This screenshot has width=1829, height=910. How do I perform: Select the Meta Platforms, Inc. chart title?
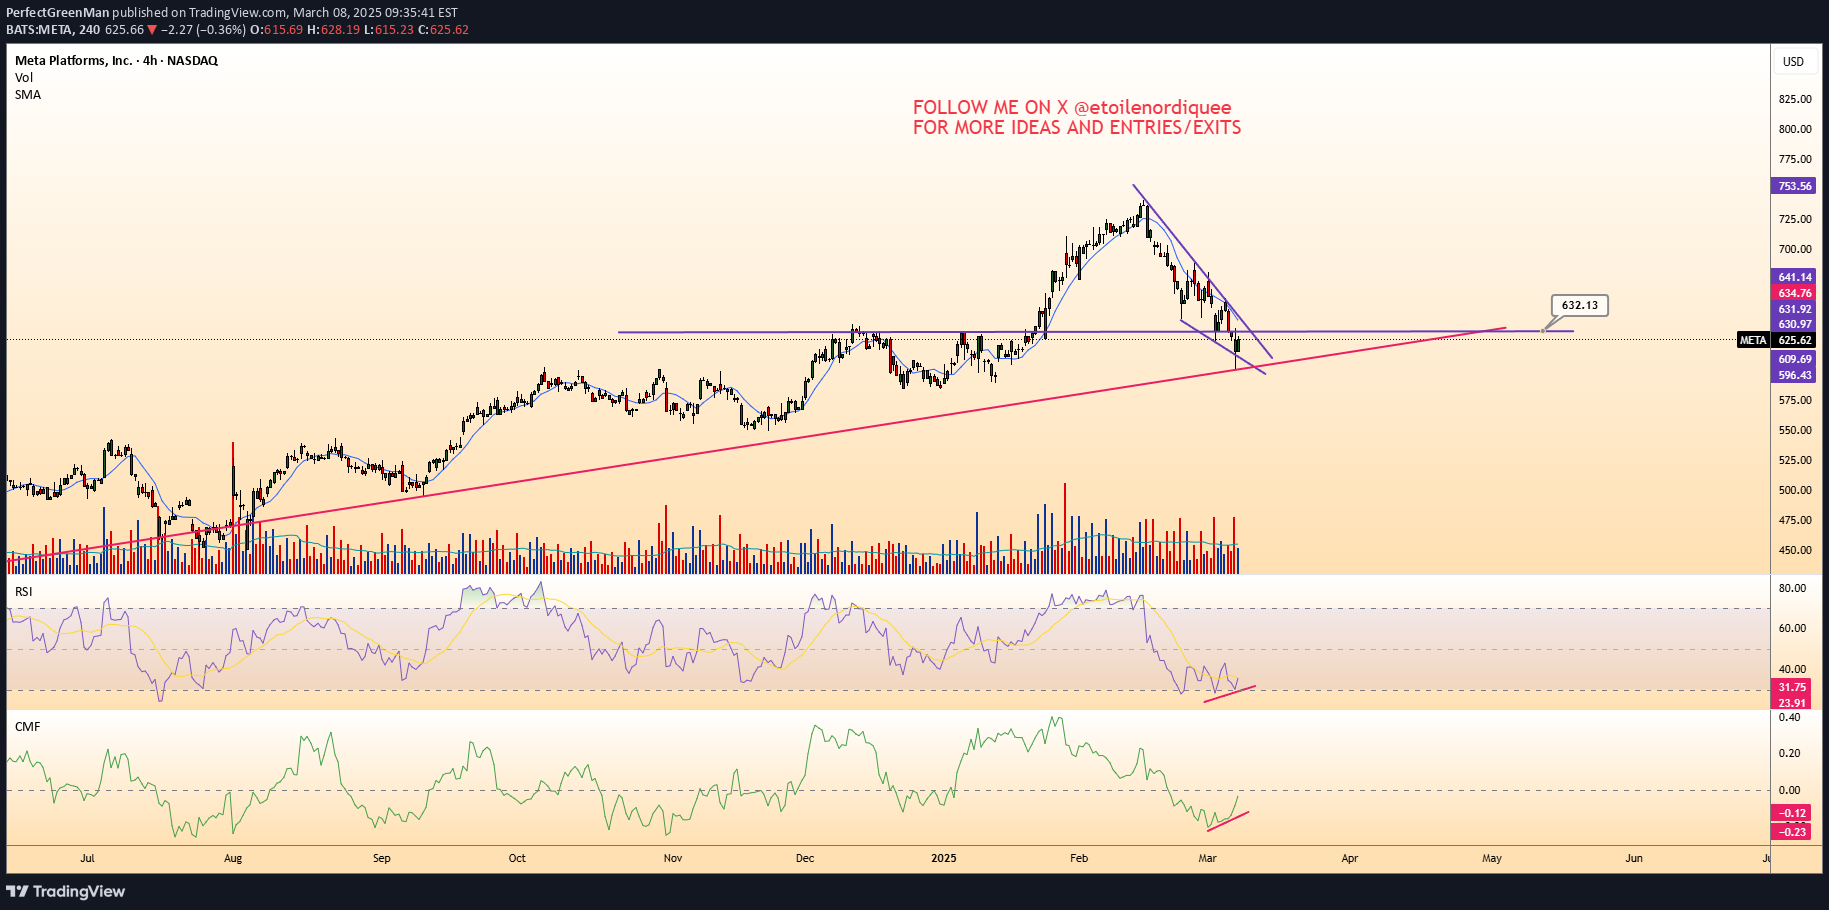point(116,61)
